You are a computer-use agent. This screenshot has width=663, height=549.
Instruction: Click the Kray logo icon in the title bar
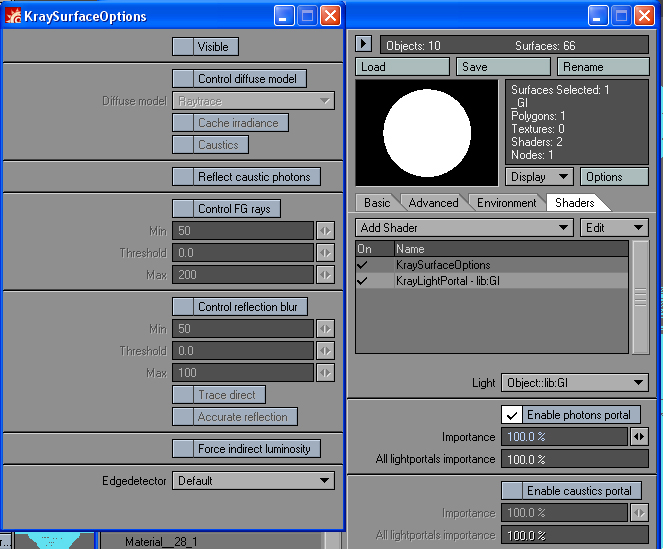click(13, 16)
